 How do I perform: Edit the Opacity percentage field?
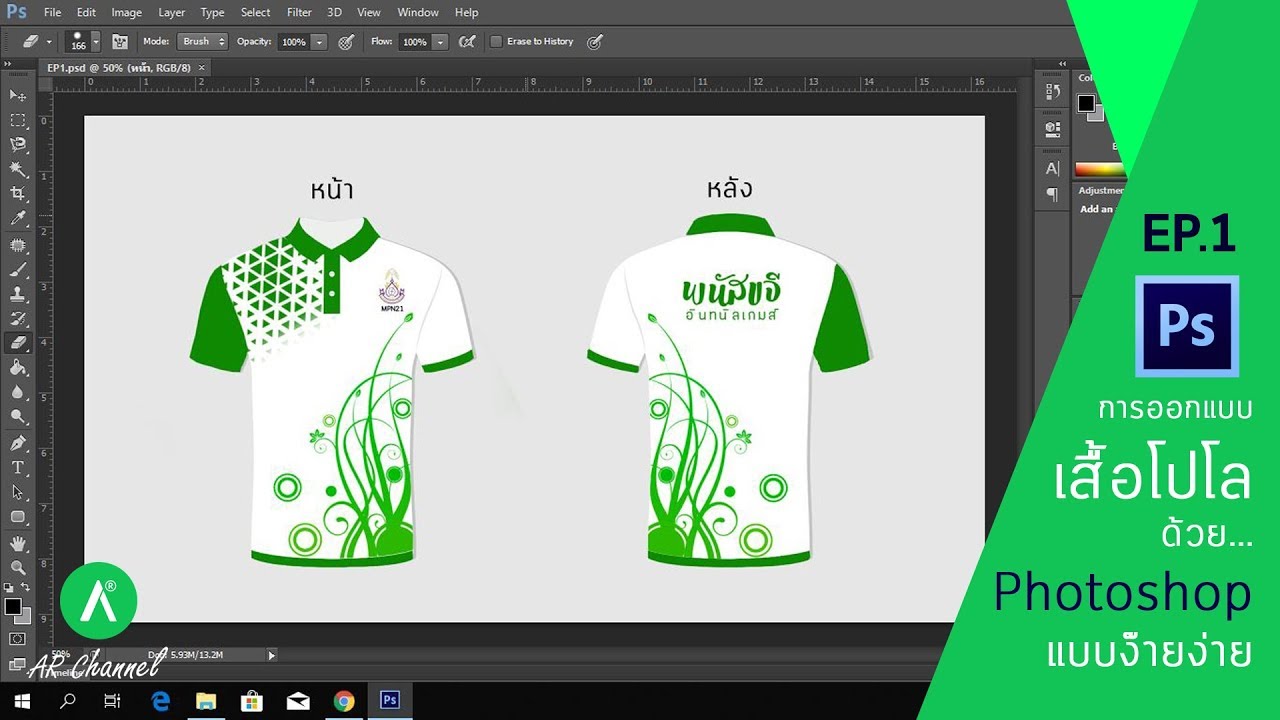(x=294, y=42)
